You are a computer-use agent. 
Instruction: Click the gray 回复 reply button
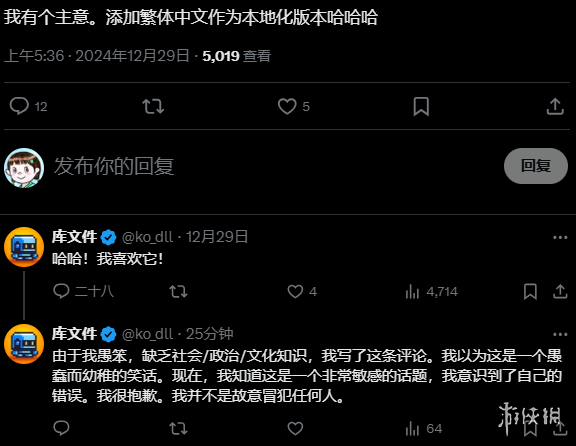[536, 166]
